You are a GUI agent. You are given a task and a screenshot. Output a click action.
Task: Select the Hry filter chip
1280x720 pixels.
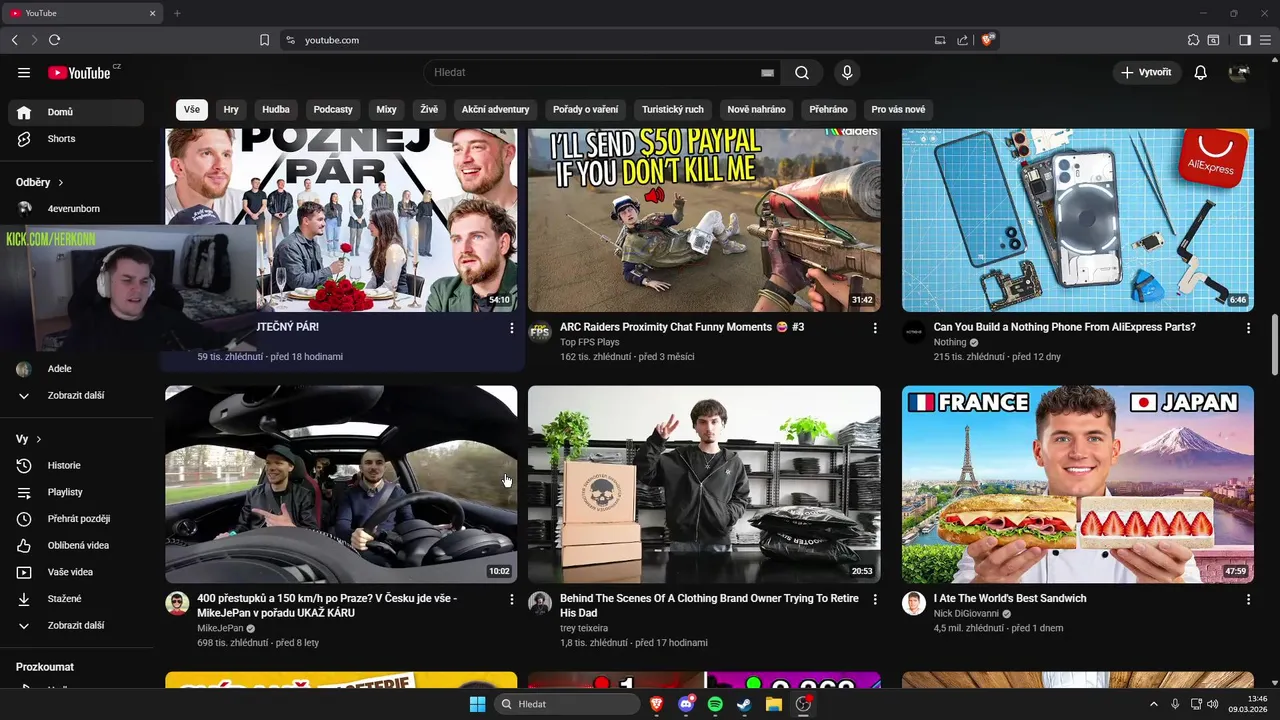click(231, 109)
